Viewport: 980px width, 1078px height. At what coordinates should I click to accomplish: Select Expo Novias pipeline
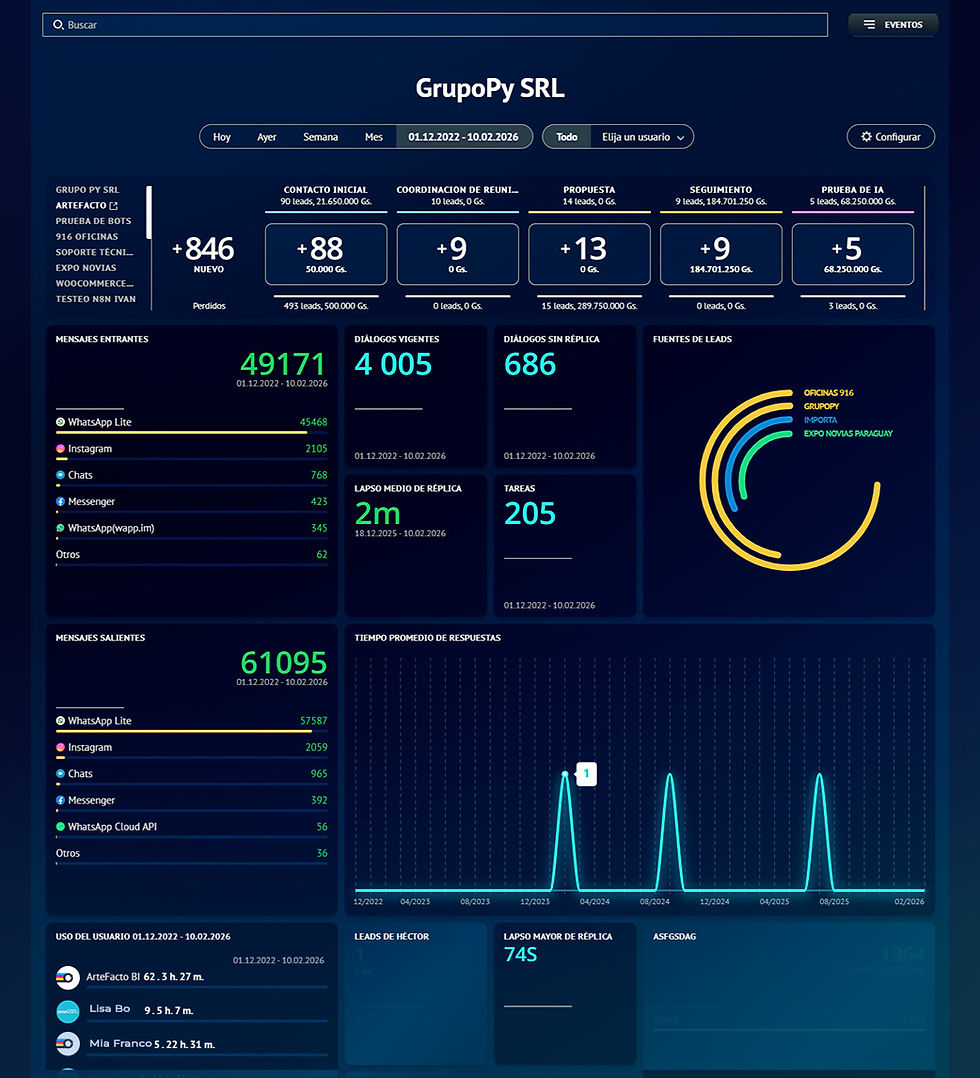pyautogui.click(x=86, y=268)
